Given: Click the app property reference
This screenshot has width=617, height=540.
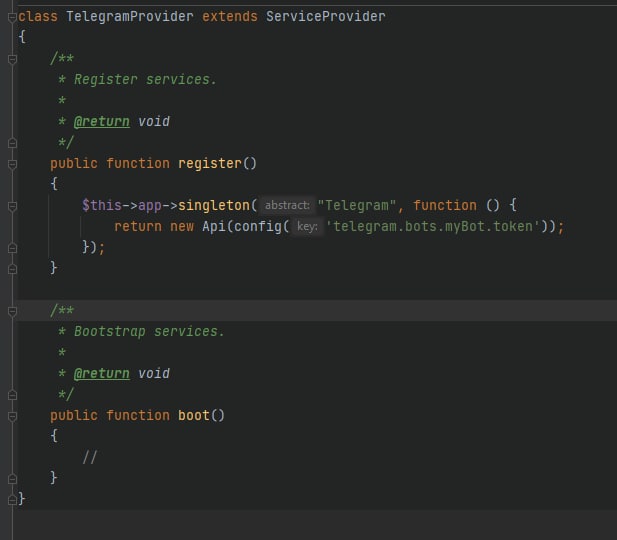Looking at the screenshot, I should tap(150, 205).
